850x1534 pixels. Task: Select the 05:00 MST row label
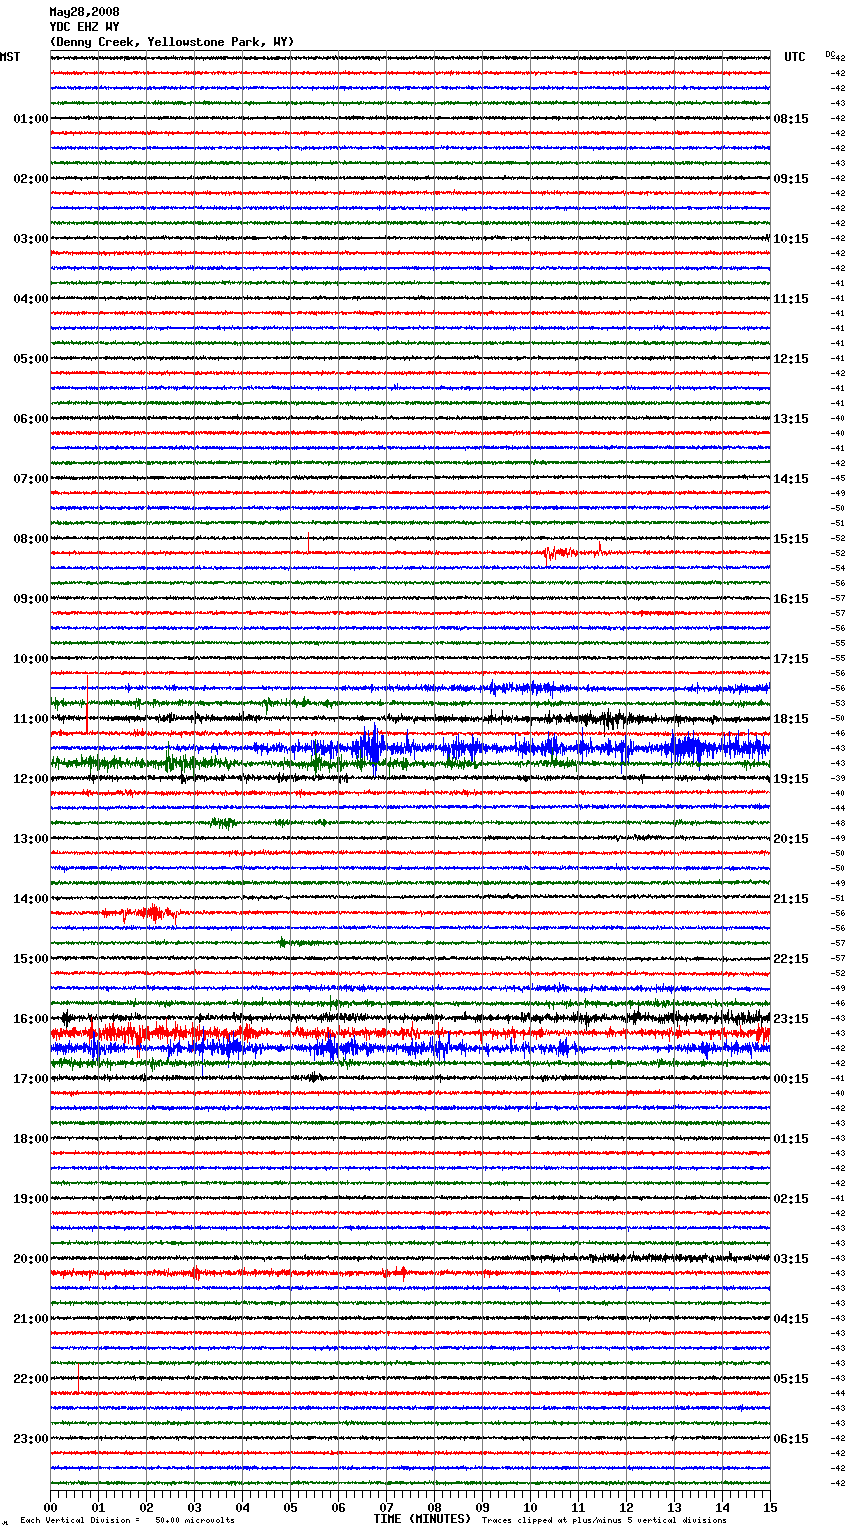(31, 359)
